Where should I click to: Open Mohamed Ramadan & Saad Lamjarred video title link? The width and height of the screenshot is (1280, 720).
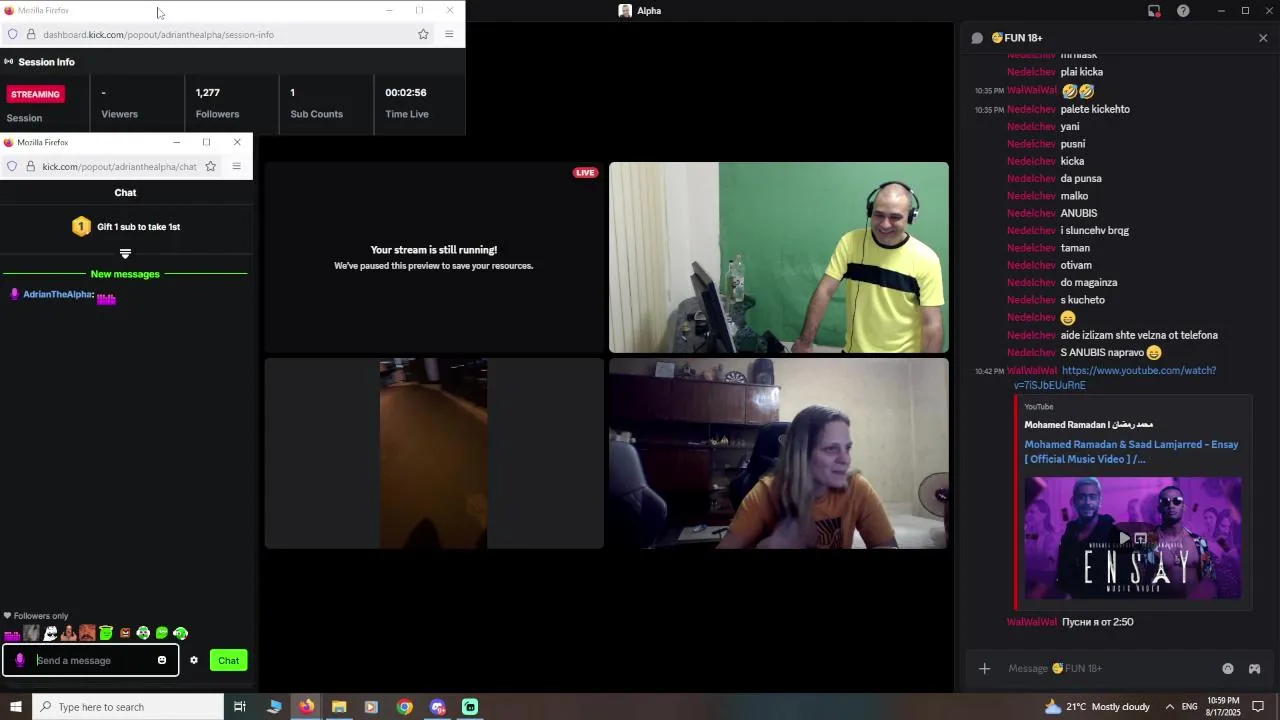point(1131,451)
